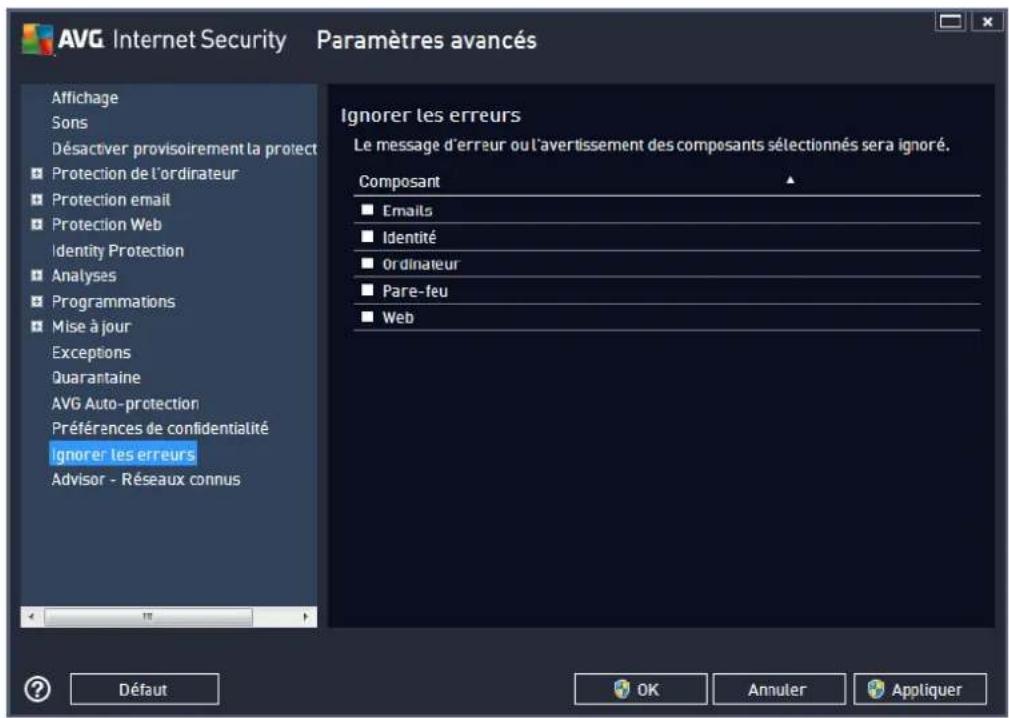Open Advisor - Réseaux connus

click(x=146, y=479)
